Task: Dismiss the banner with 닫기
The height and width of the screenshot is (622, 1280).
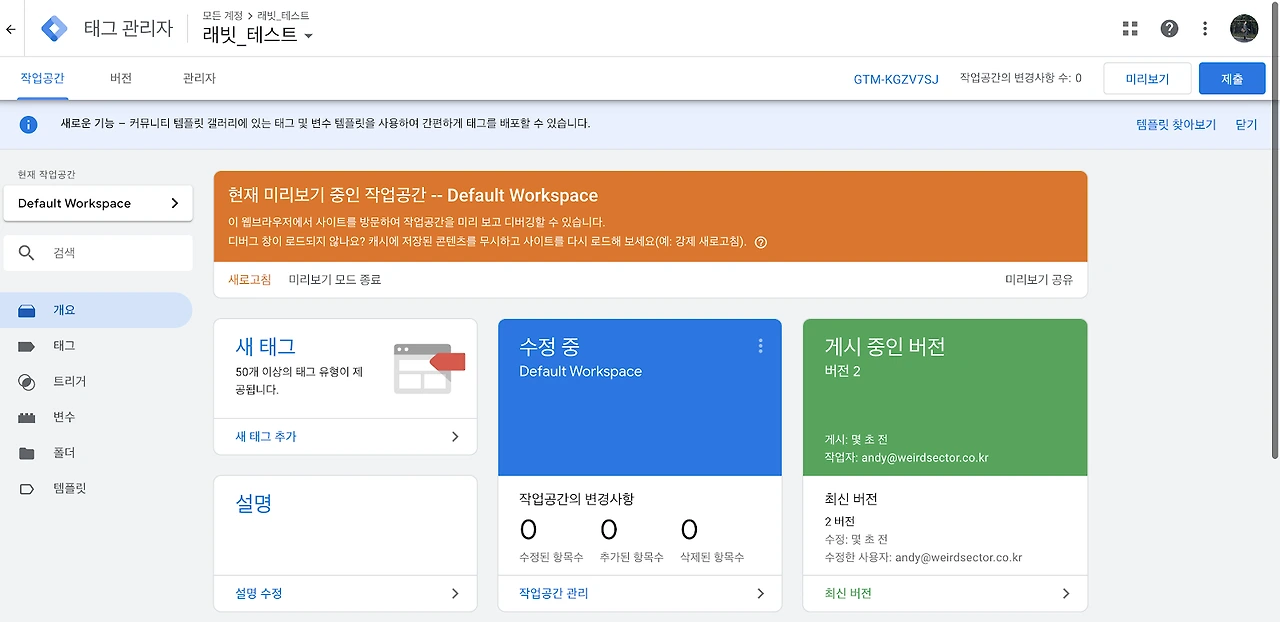Action: [x=1246, y=125]
